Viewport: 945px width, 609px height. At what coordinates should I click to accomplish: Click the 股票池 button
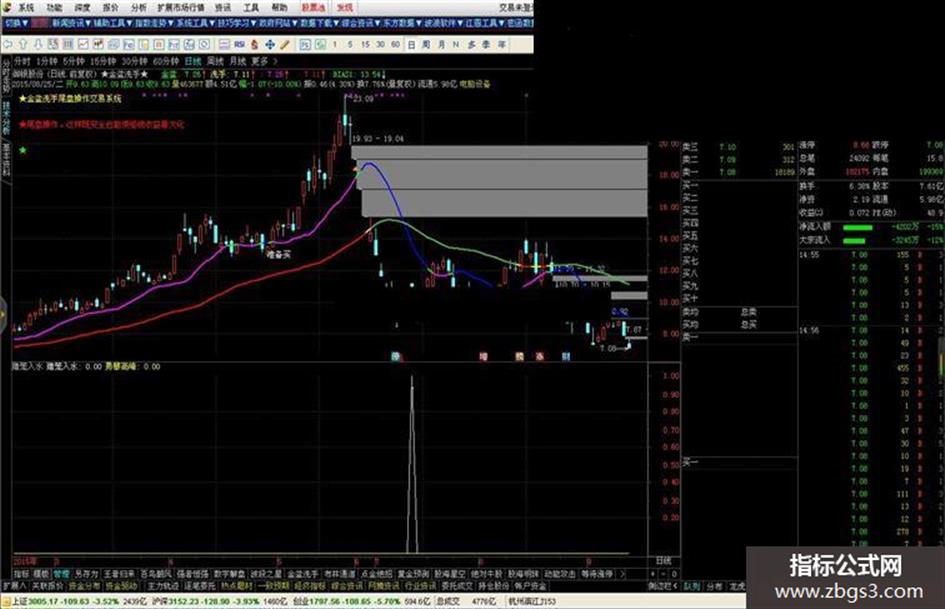(313, 8)
